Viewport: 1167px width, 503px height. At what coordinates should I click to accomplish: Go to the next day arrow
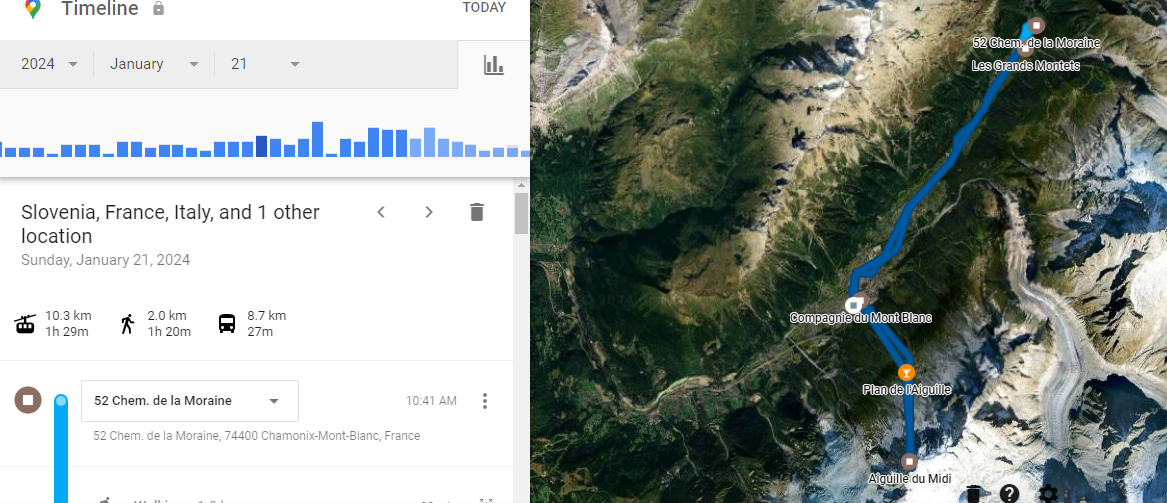point(429,212)
